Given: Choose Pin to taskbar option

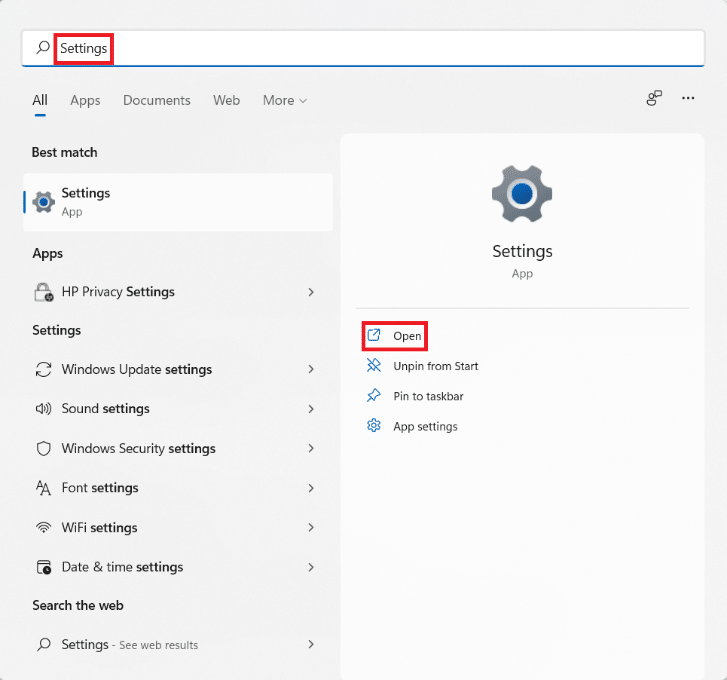Looking at the screenshot, I should [427, 396].
